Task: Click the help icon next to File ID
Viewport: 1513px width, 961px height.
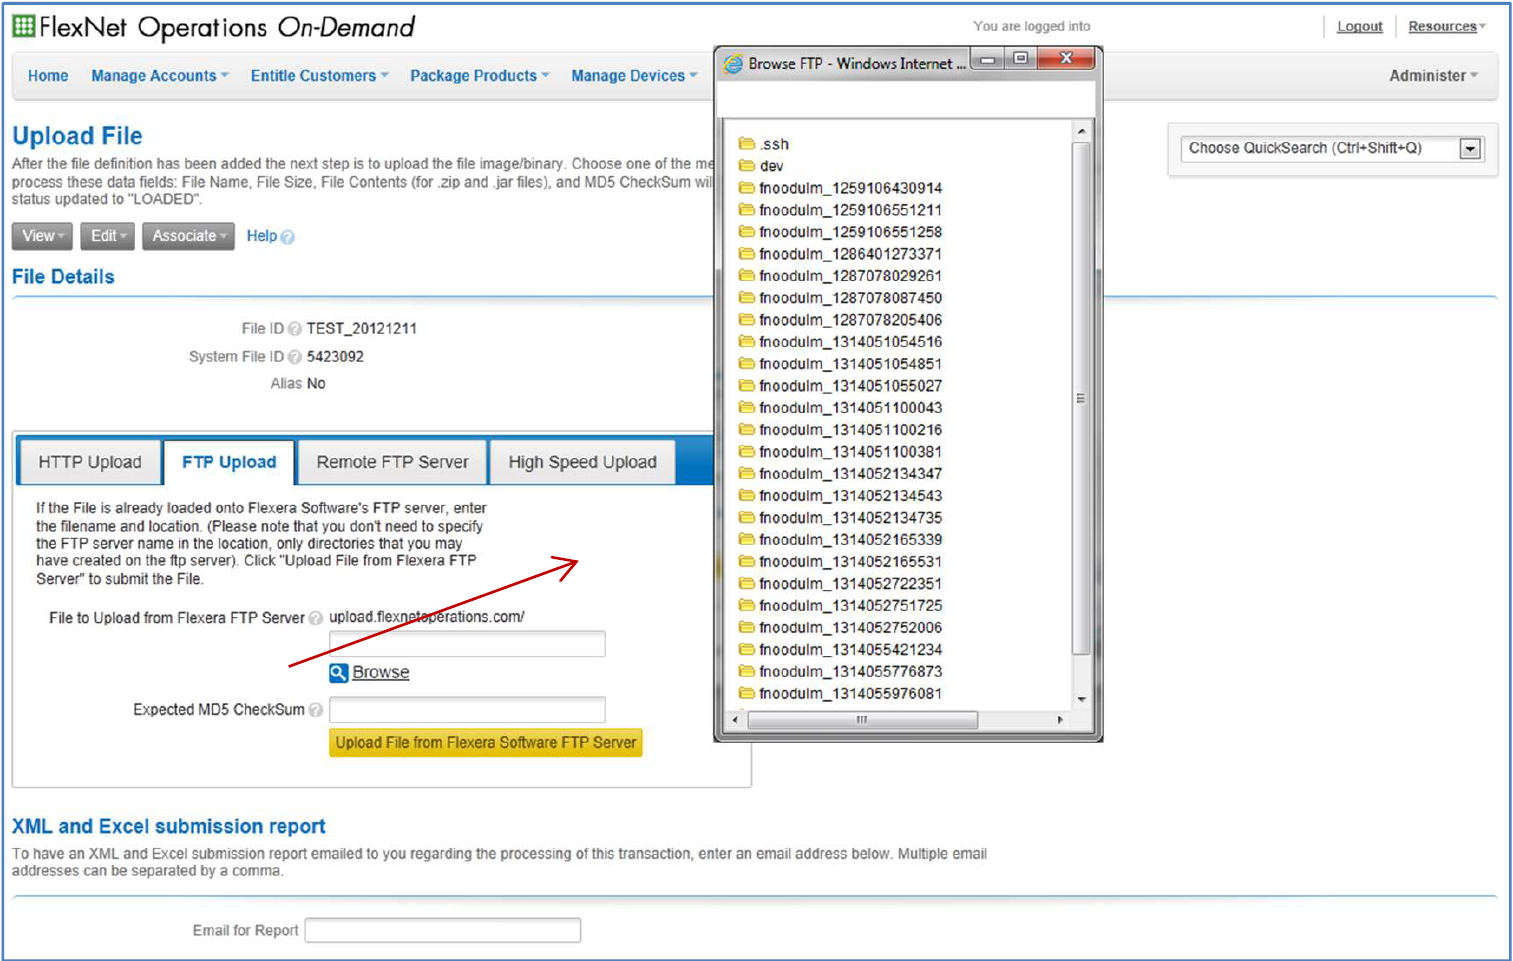Action: coord(295,329)
